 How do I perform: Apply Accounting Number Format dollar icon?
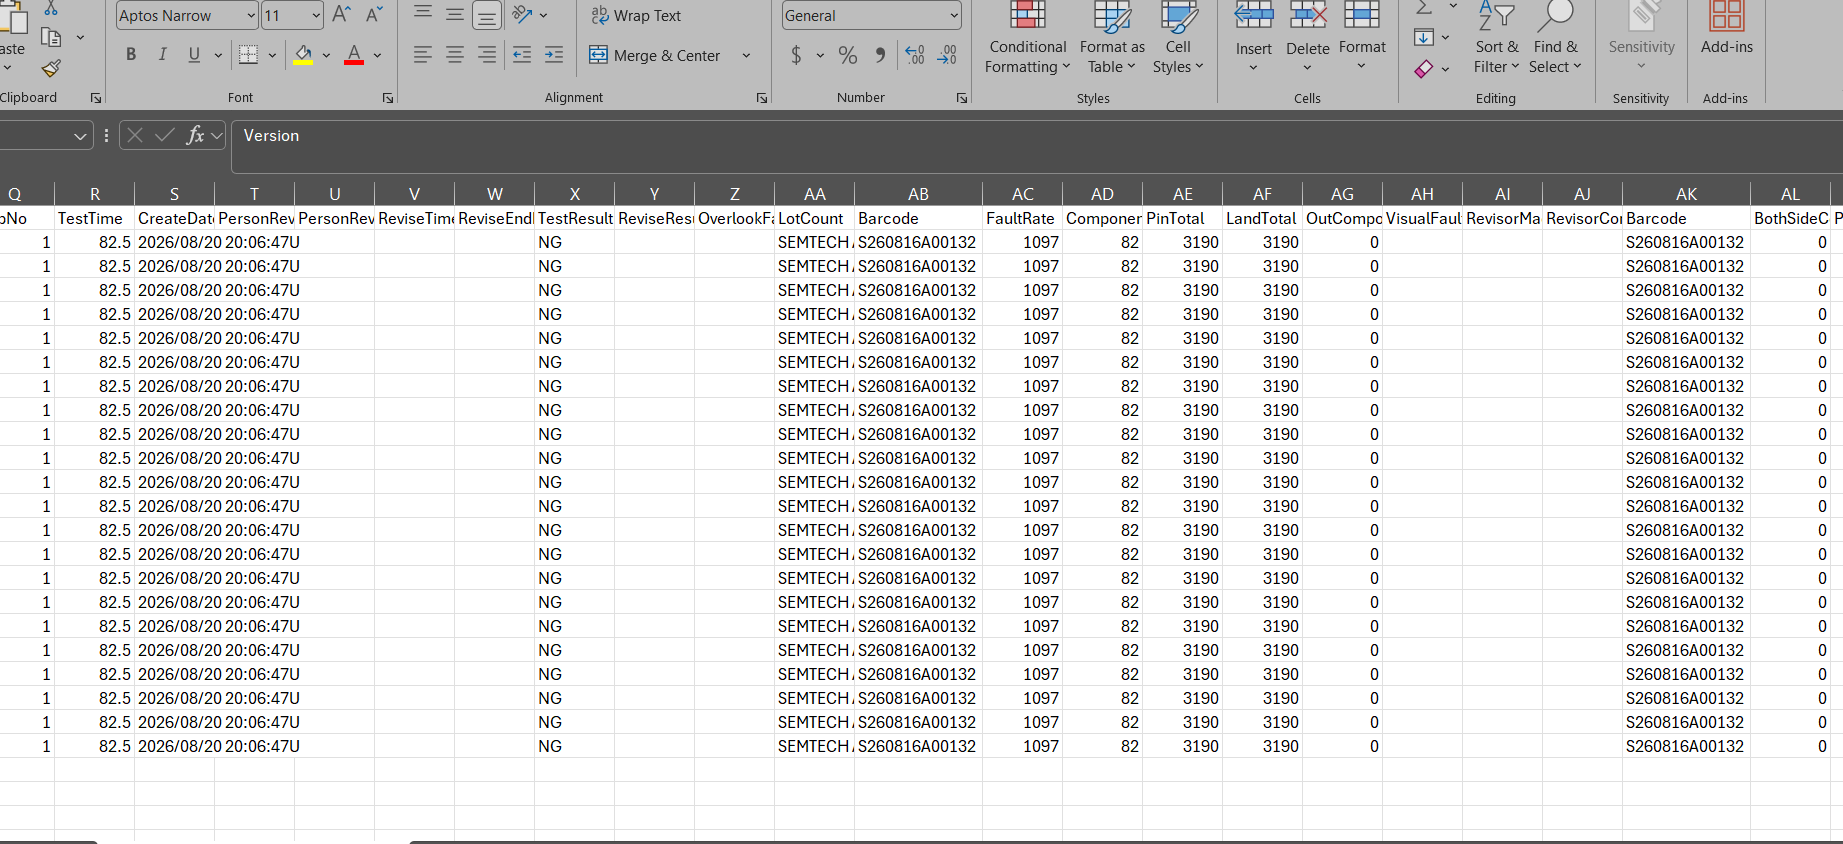796,55
